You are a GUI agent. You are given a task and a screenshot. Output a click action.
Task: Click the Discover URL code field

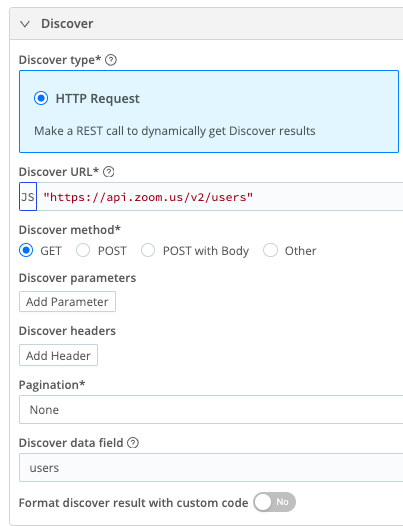(220, 197)
